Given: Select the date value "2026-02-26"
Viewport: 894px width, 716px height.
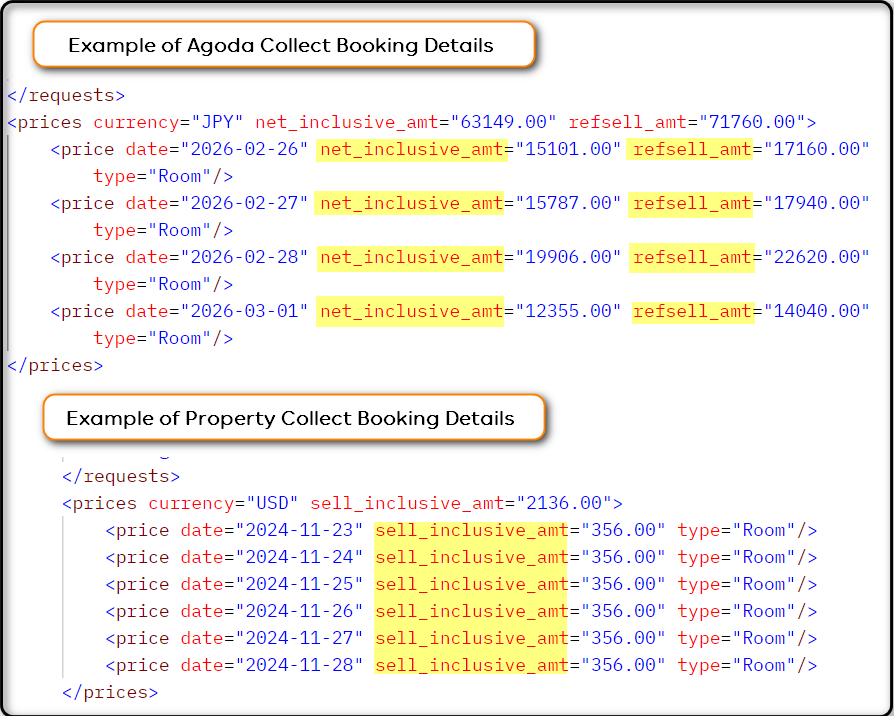Looking at the screenshot, I should click(244, 149).
